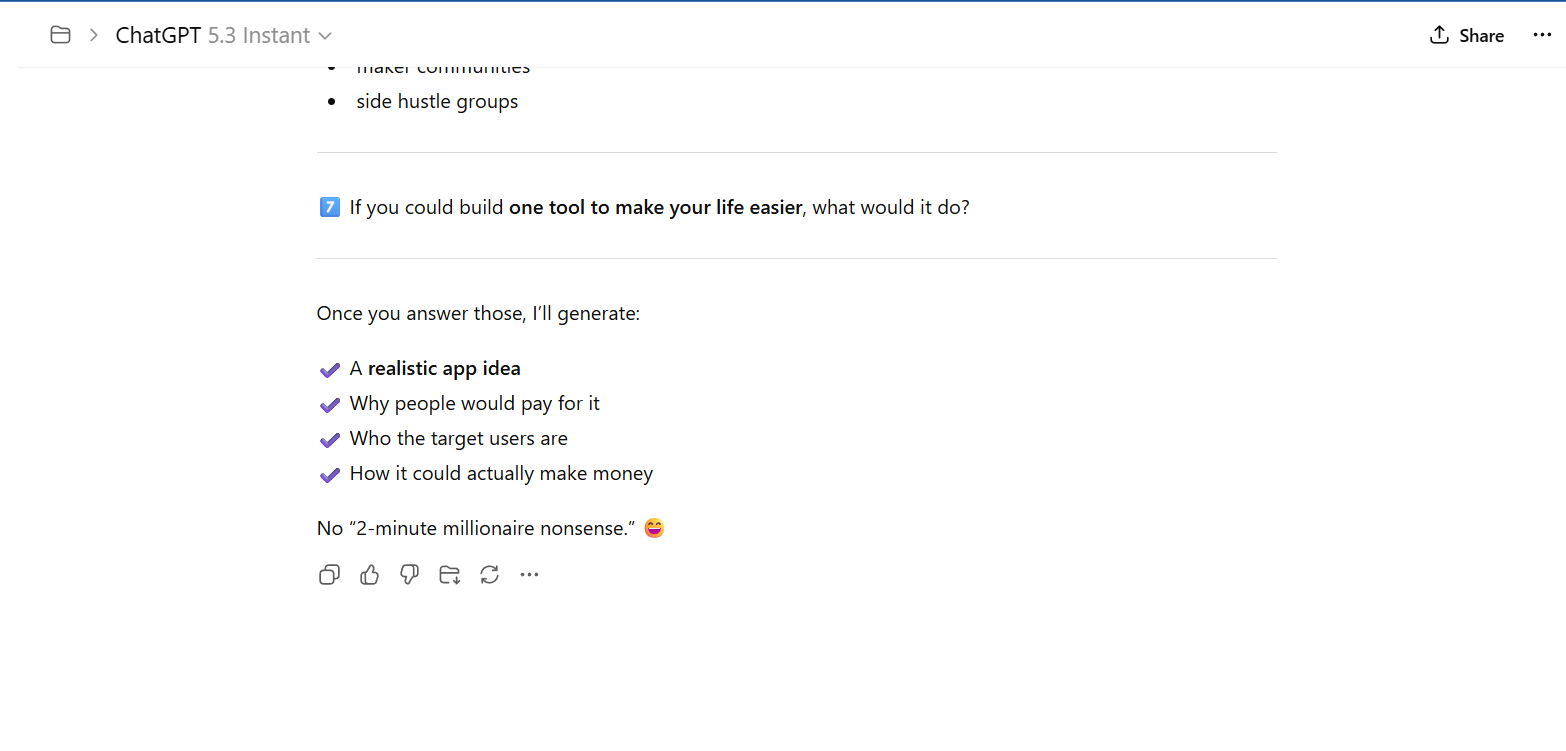Give the response a thumbs down
This screenshot has height=751, width=1566.
coord(409,574)
